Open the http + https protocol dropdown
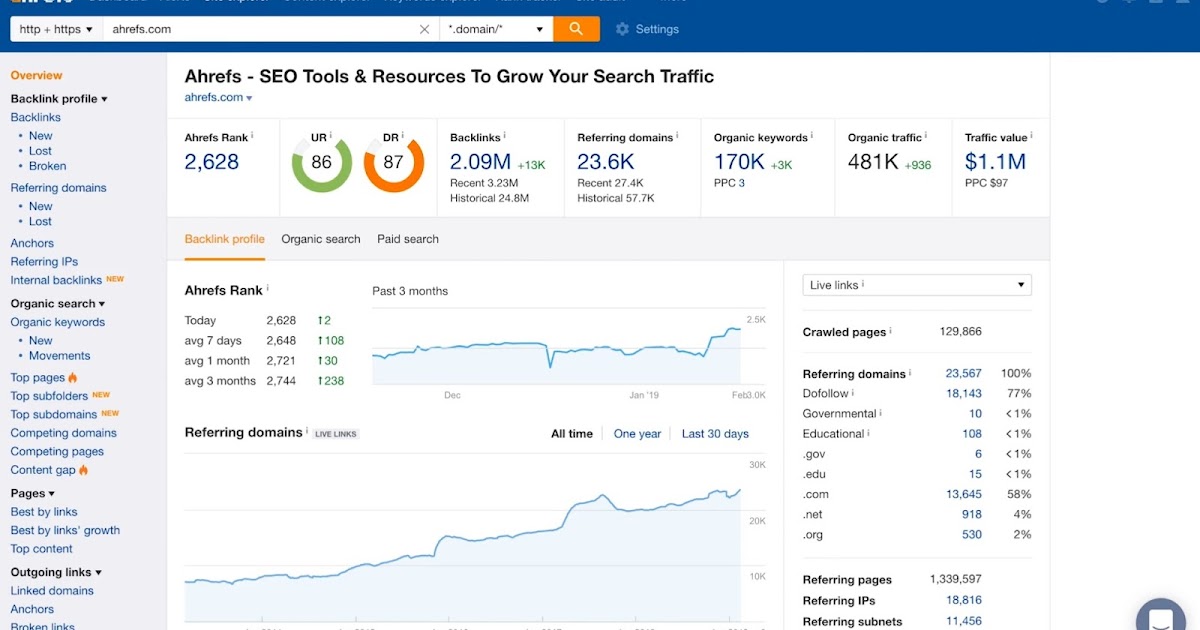The width and height of the screenshot is (1200, 630). pyautogui.click(x=55, y=29)
